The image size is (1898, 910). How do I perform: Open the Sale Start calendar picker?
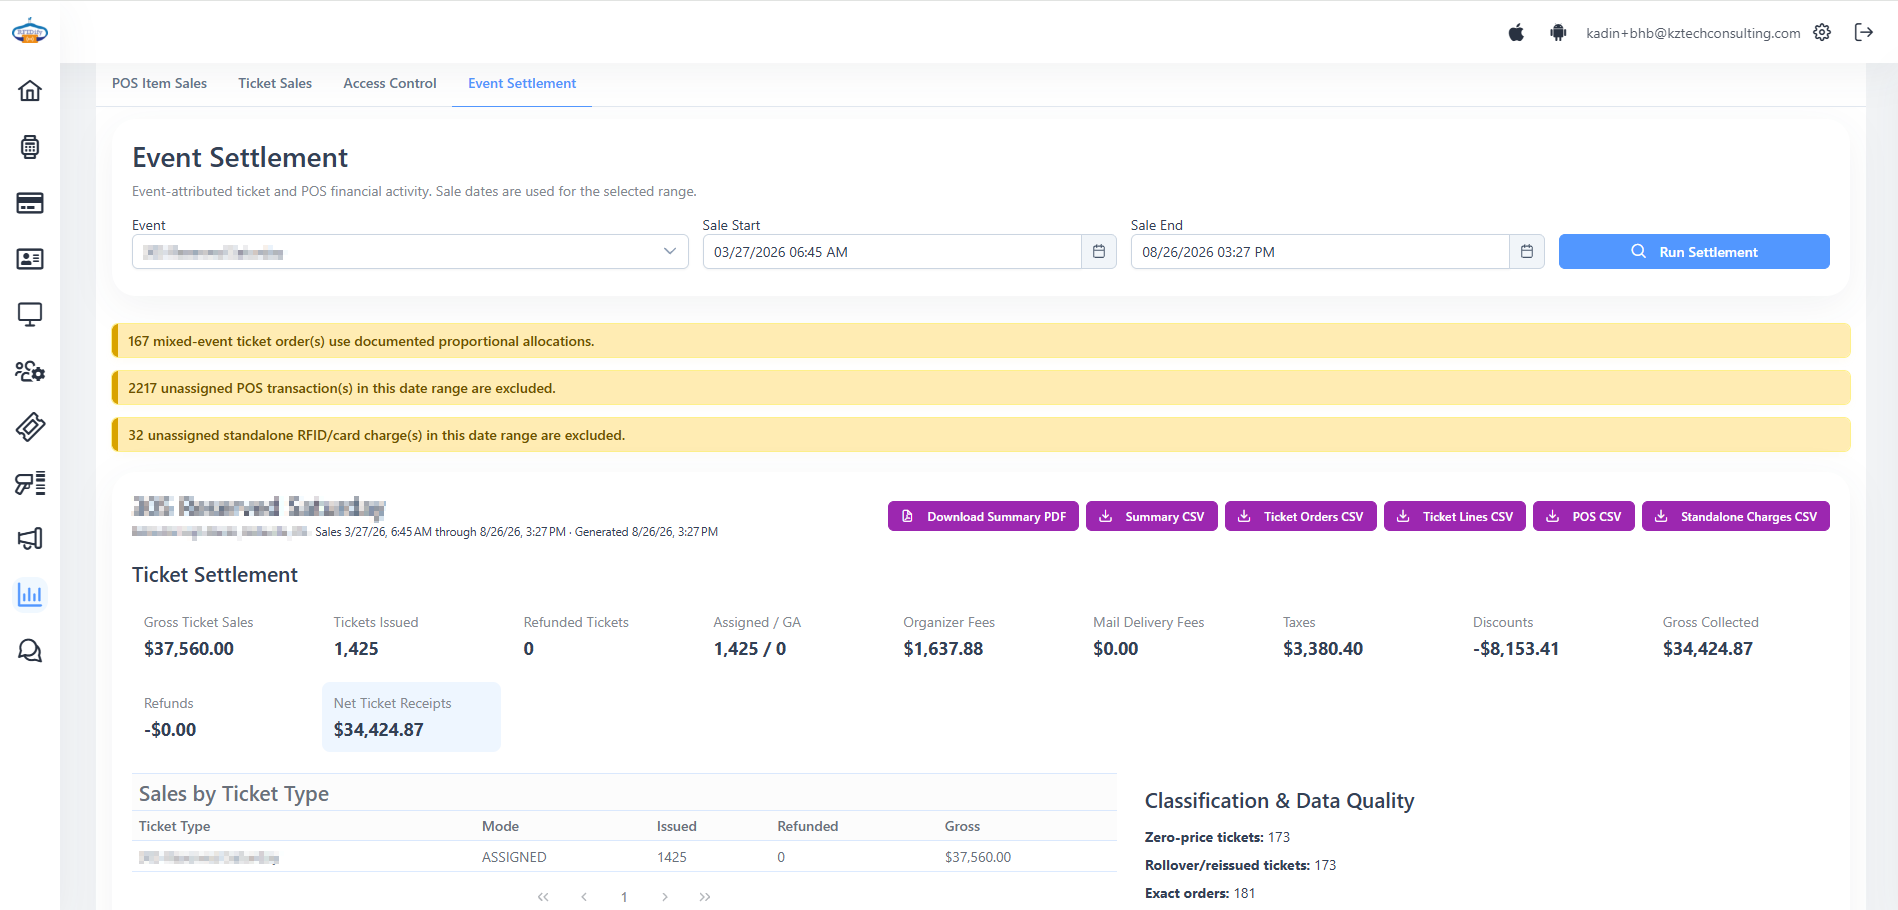coord(1098,252)
